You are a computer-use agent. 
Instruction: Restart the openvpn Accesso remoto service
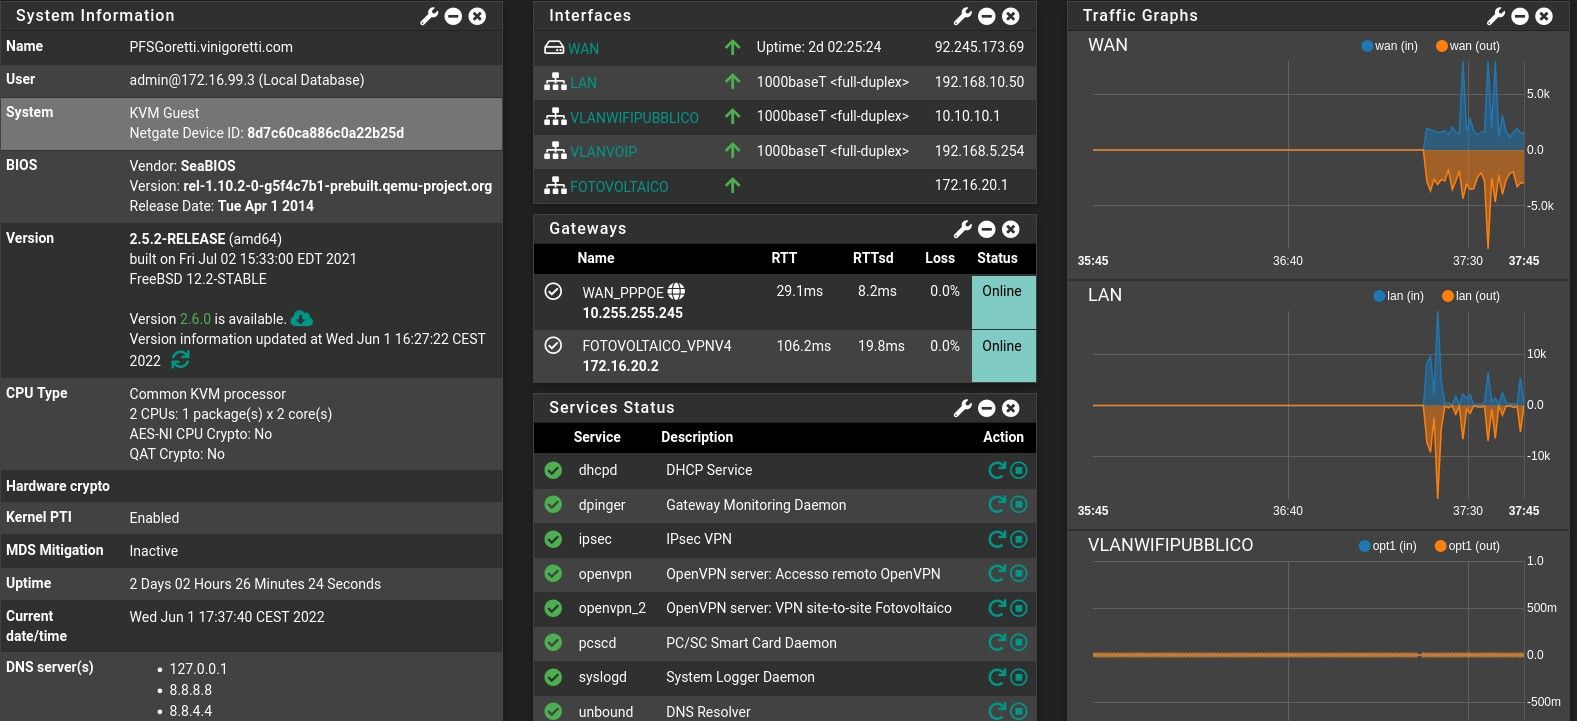point(996,574)
